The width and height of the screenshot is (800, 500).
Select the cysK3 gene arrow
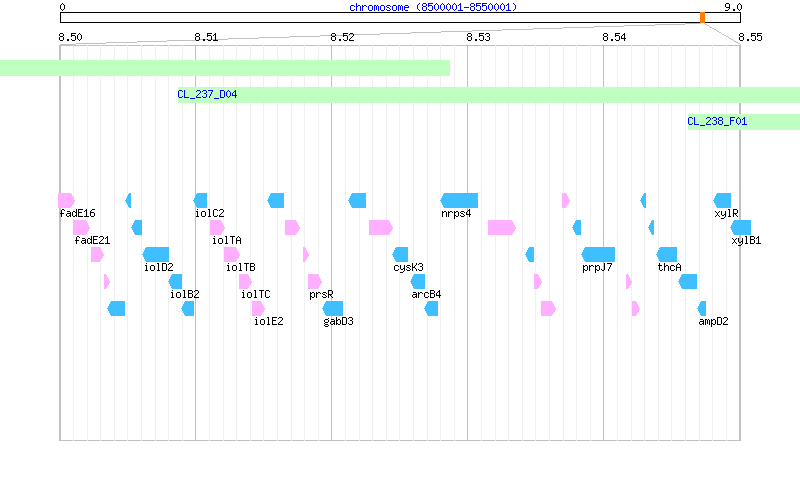(400, 255)
